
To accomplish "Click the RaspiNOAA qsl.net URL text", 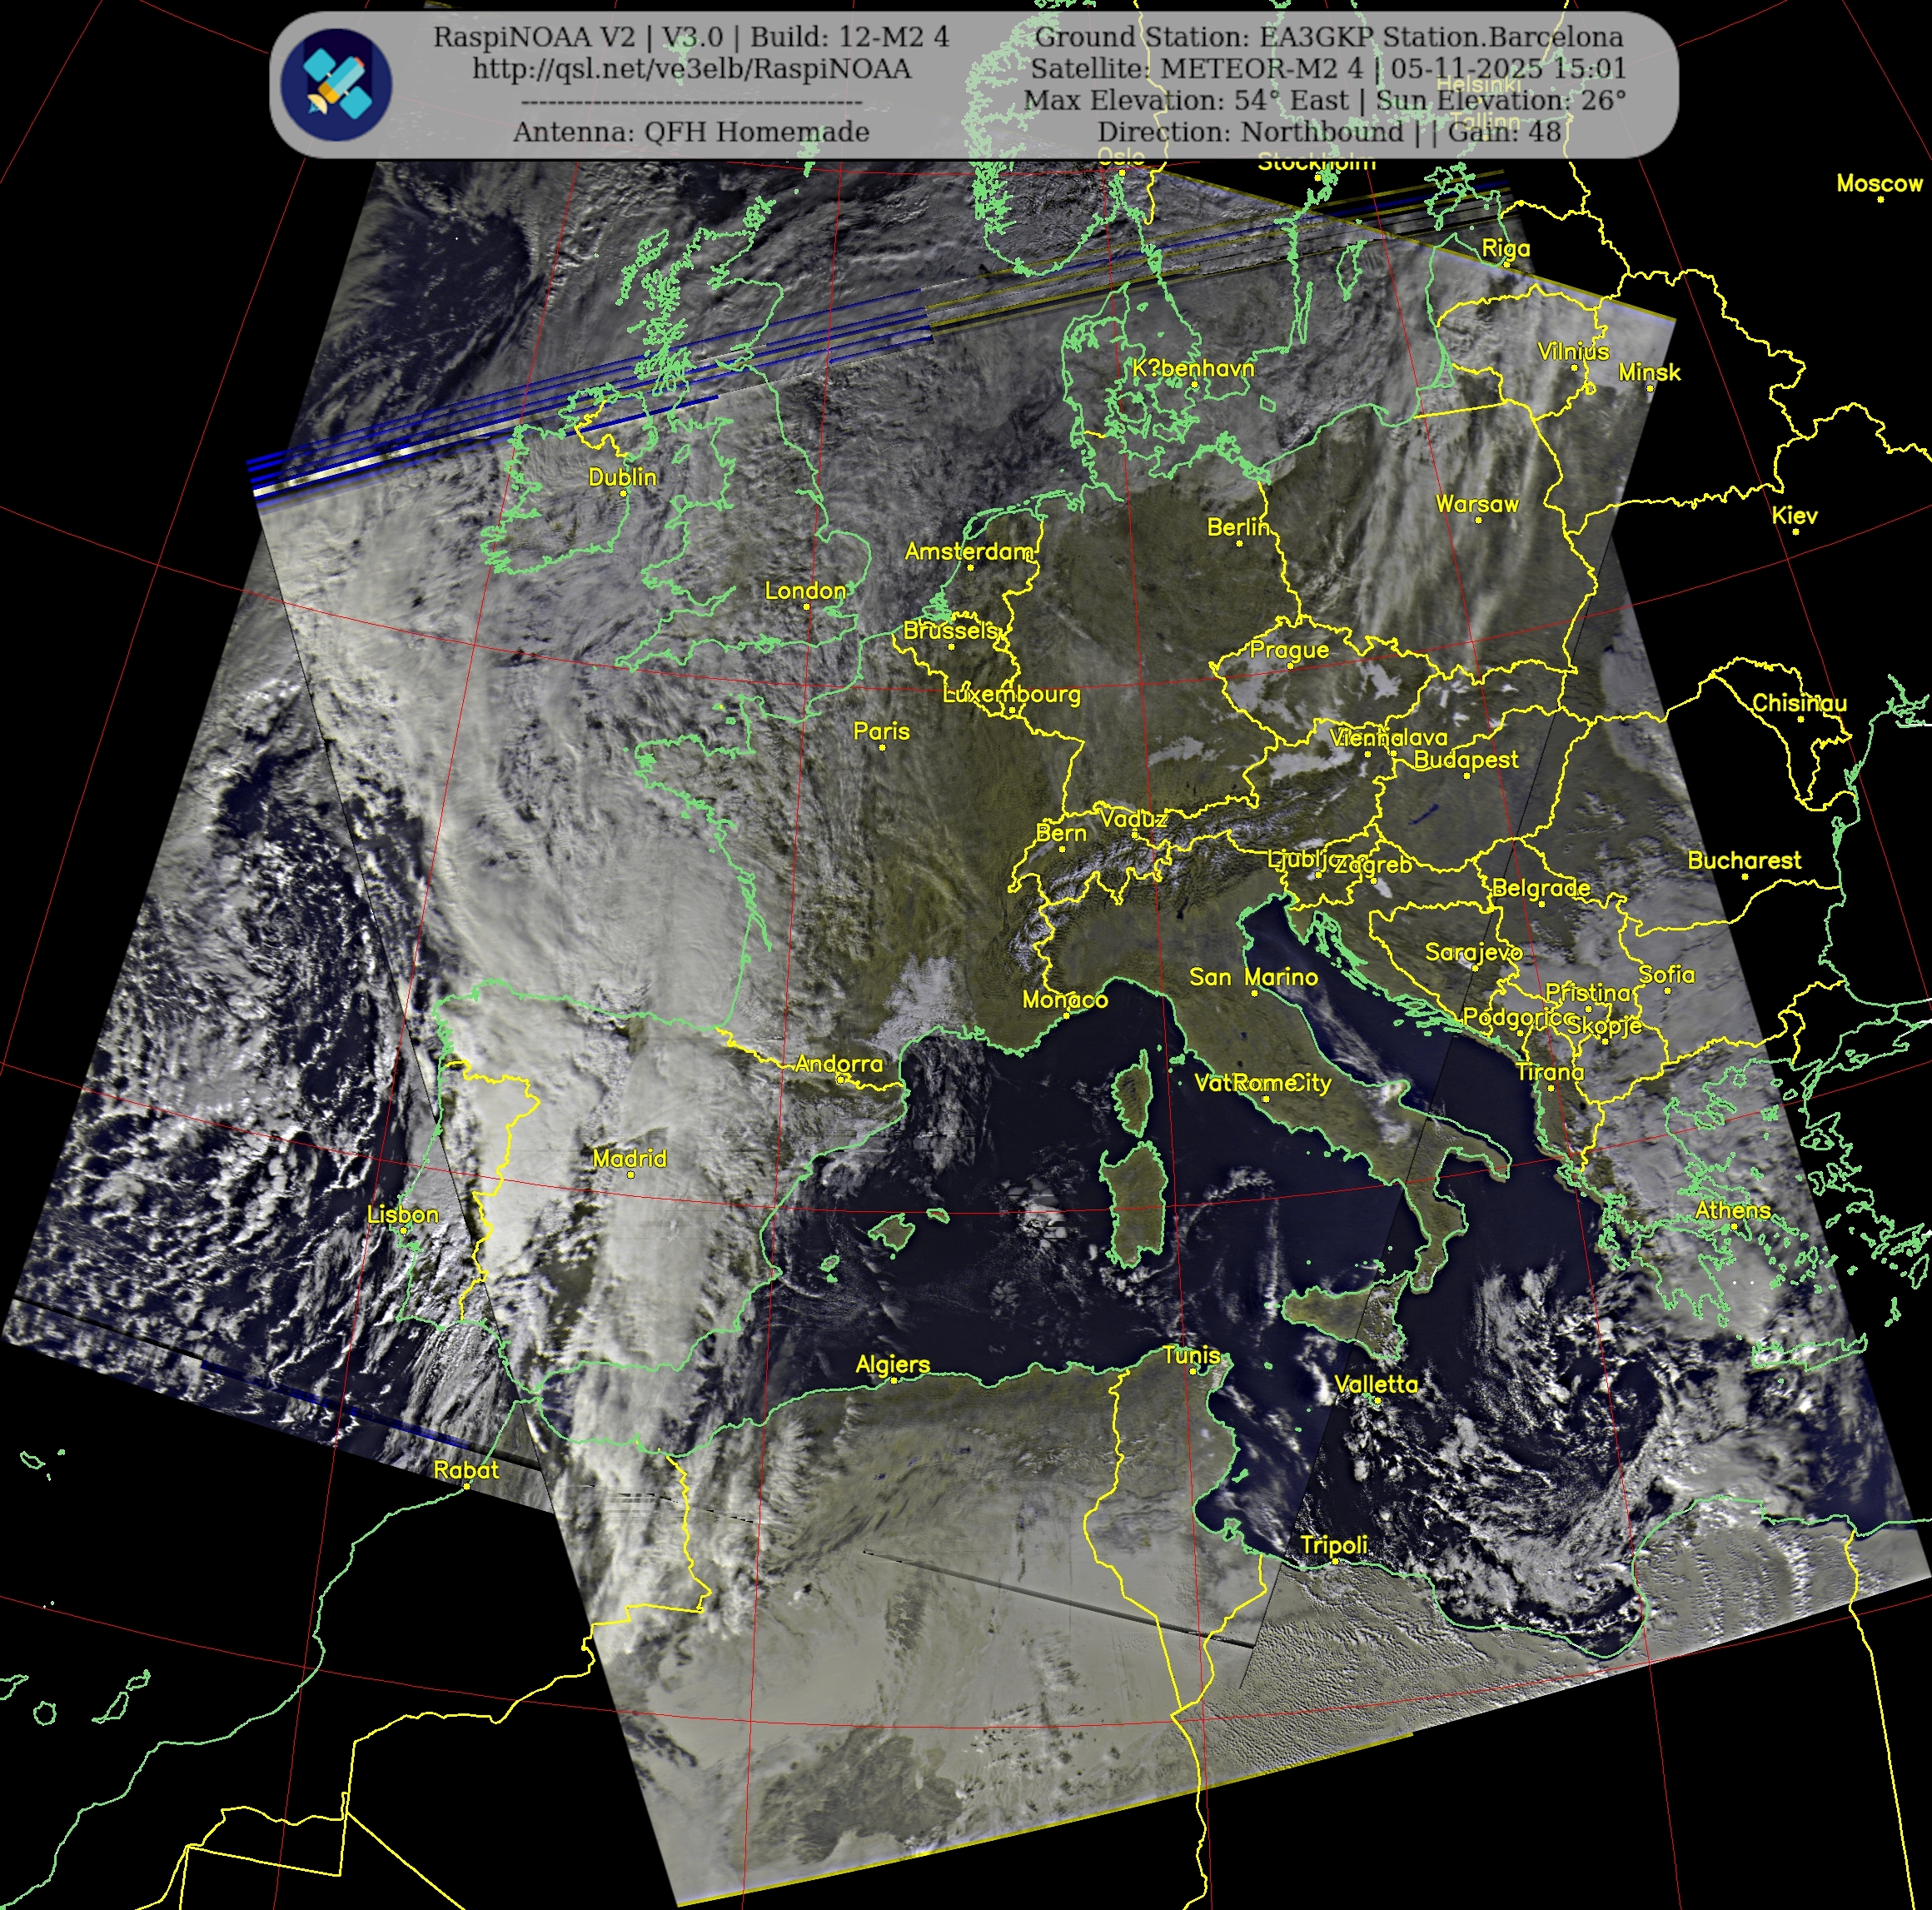I will (x=691, y=69).
